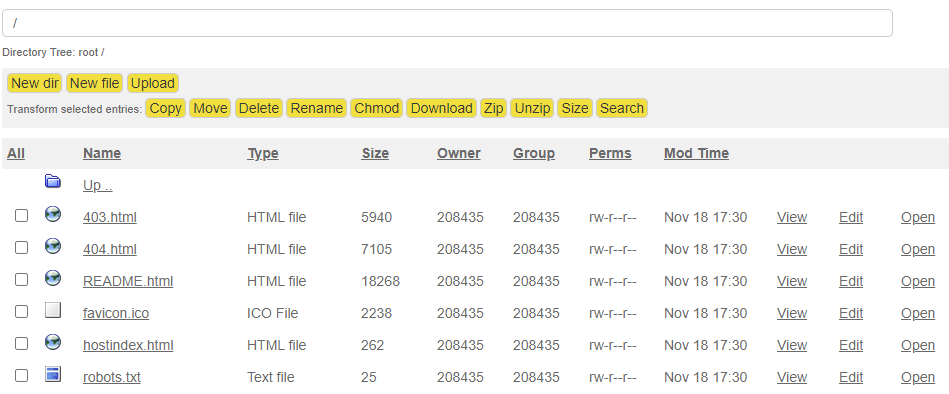This screenshot has width=949, height=394.
Task: Click the New file button
Action: click(94, 83)
